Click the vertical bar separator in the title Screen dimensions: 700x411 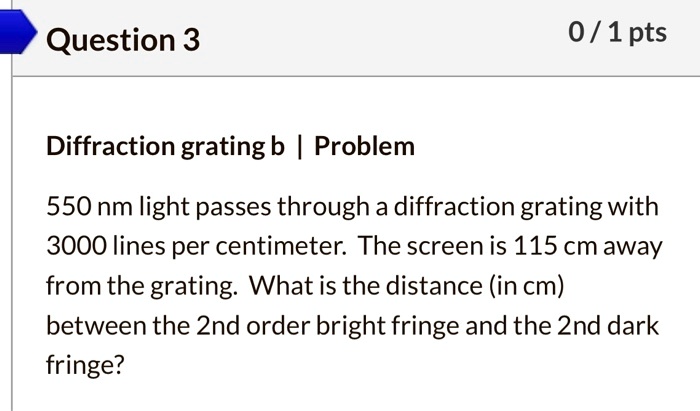tap(300, 146)
